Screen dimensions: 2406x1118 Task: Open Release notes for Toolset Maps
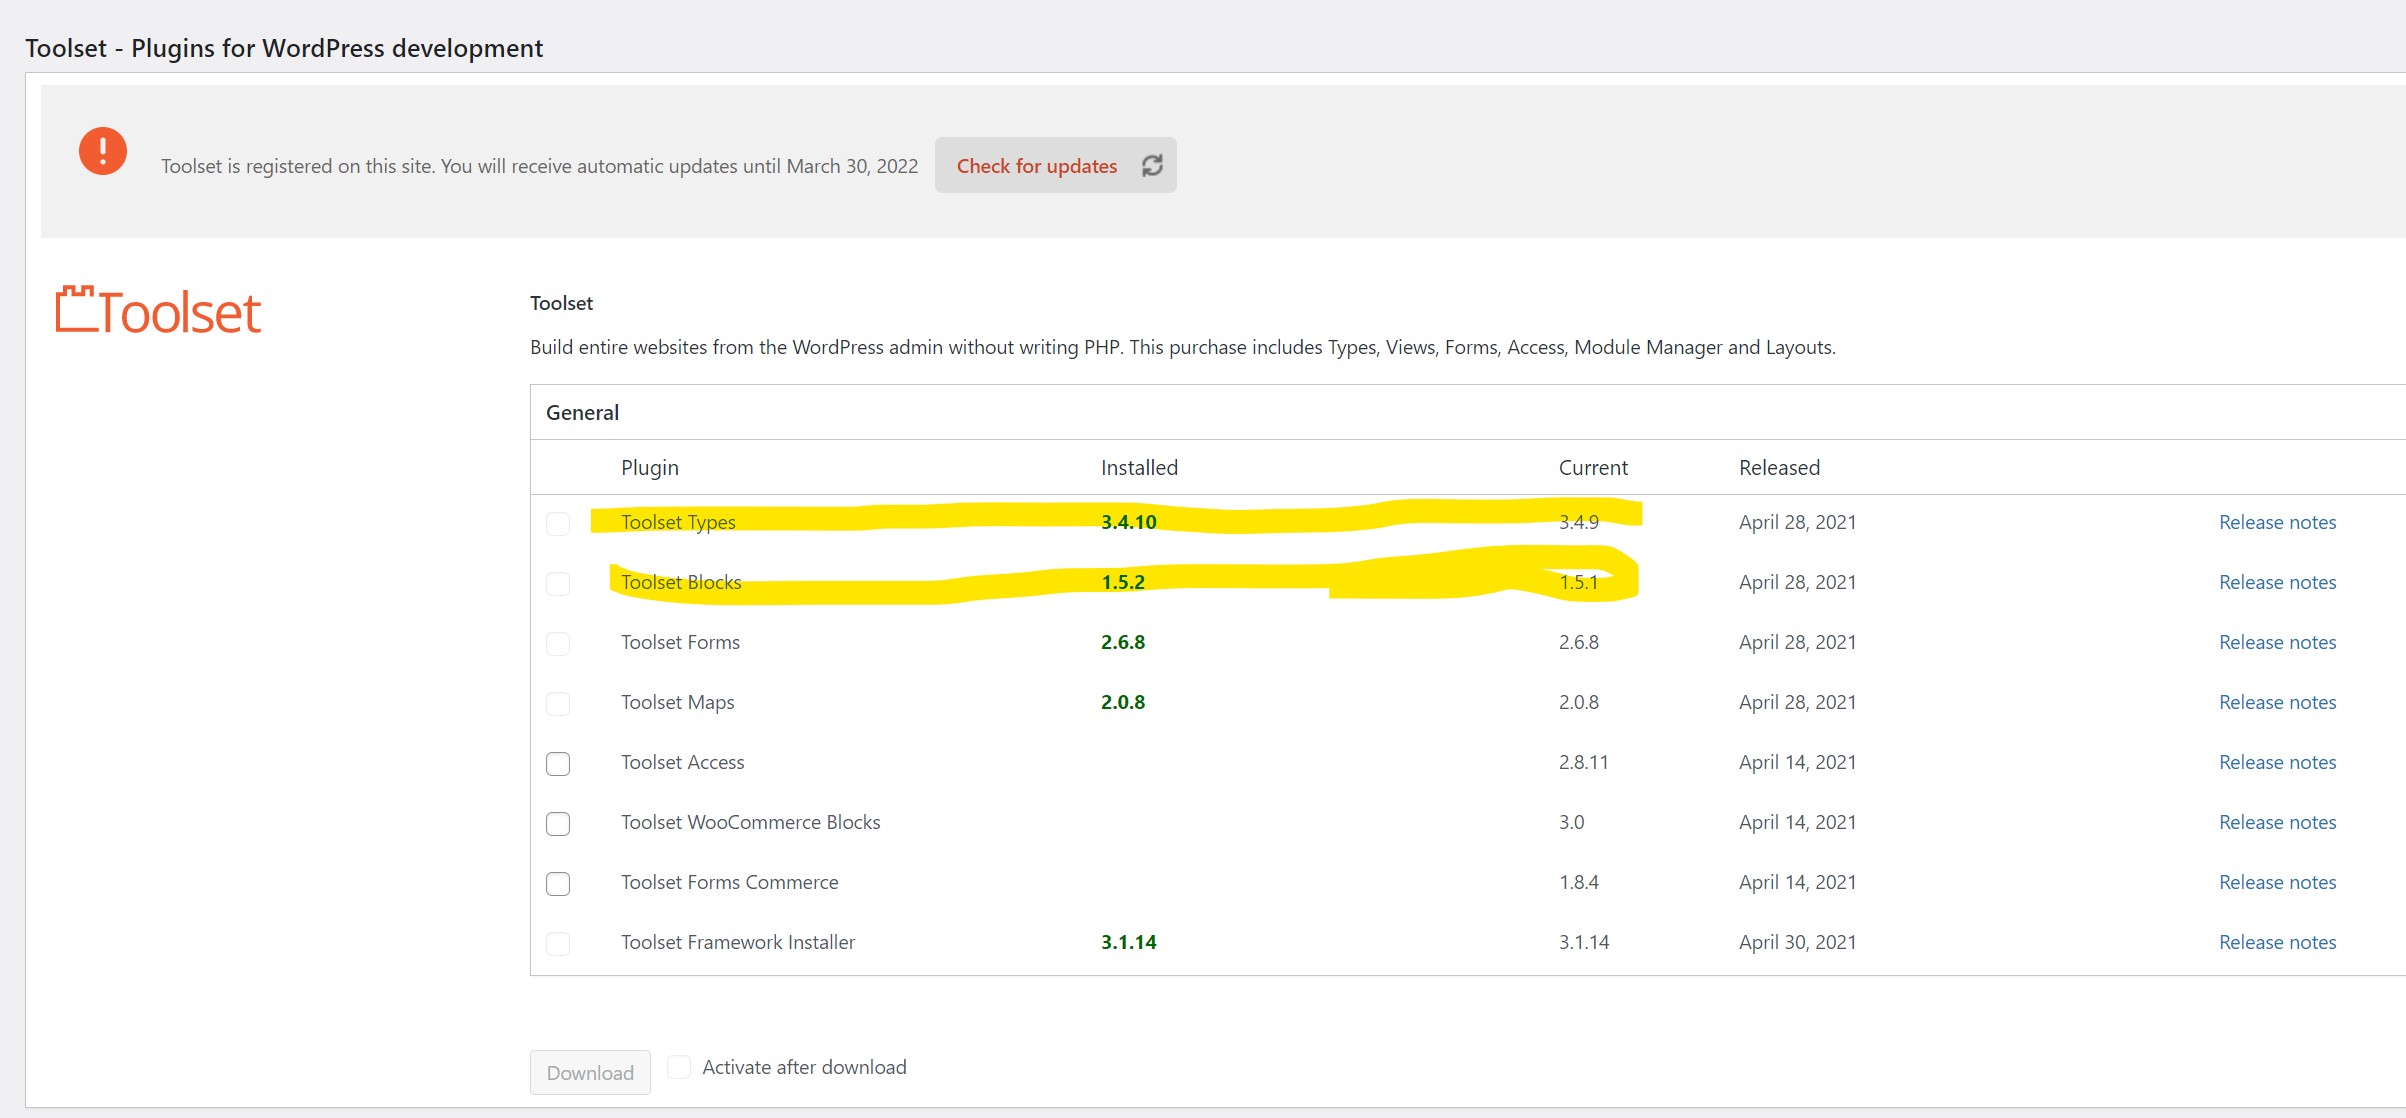pyautogui.click(x=2277, y=702)
